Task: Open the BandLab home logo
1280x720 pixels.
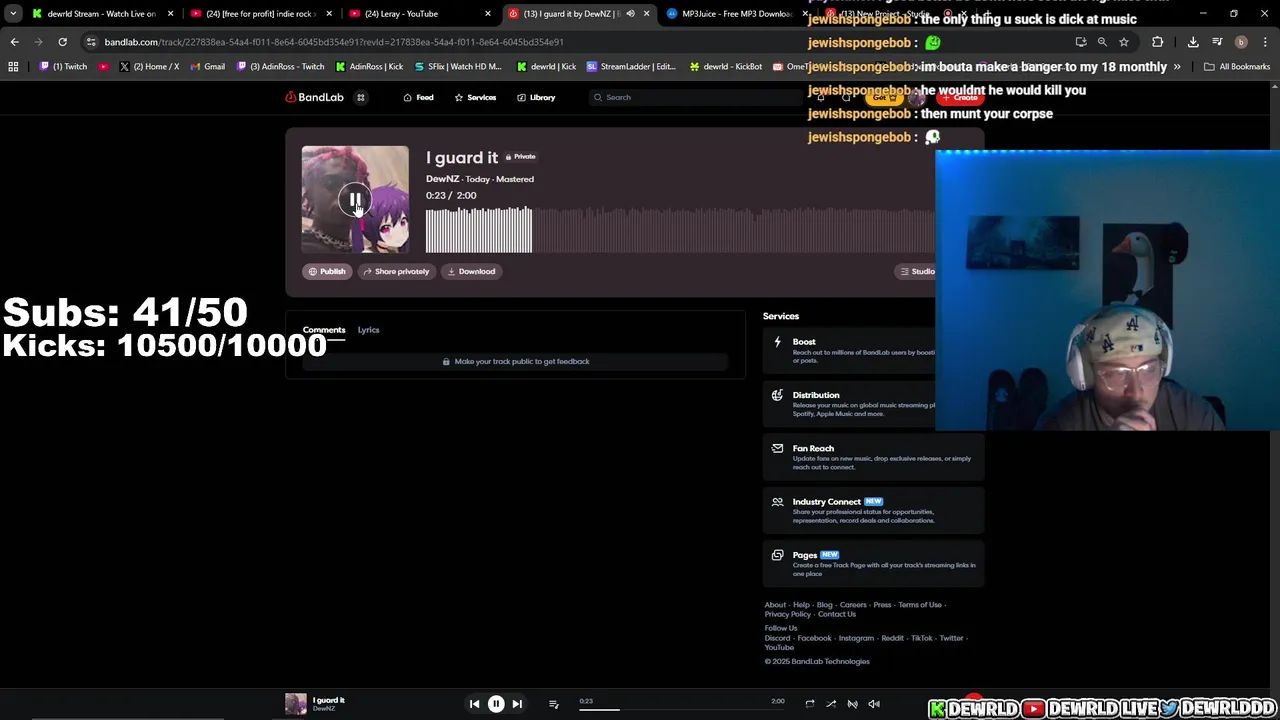Action: (315, 97)
